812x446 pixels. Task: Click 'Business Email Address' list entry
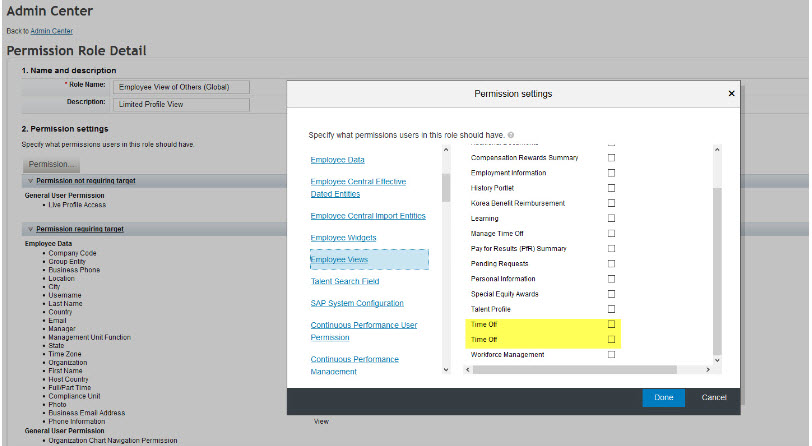pyautogui.click(x=87, y=413)
